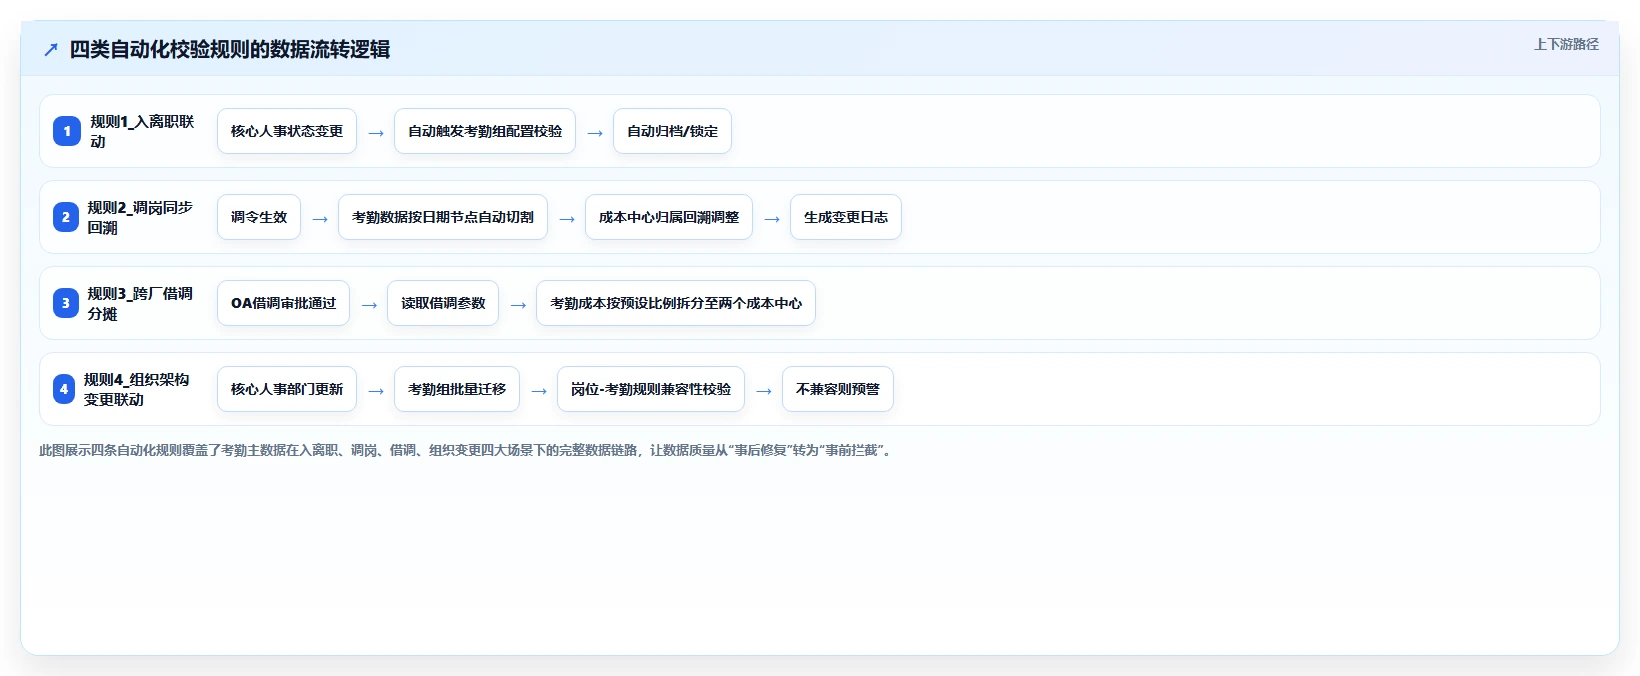Click the arrow after OA借调审批通过
The height and width of the screenshot is (676, 1640).
pos(369,304)
